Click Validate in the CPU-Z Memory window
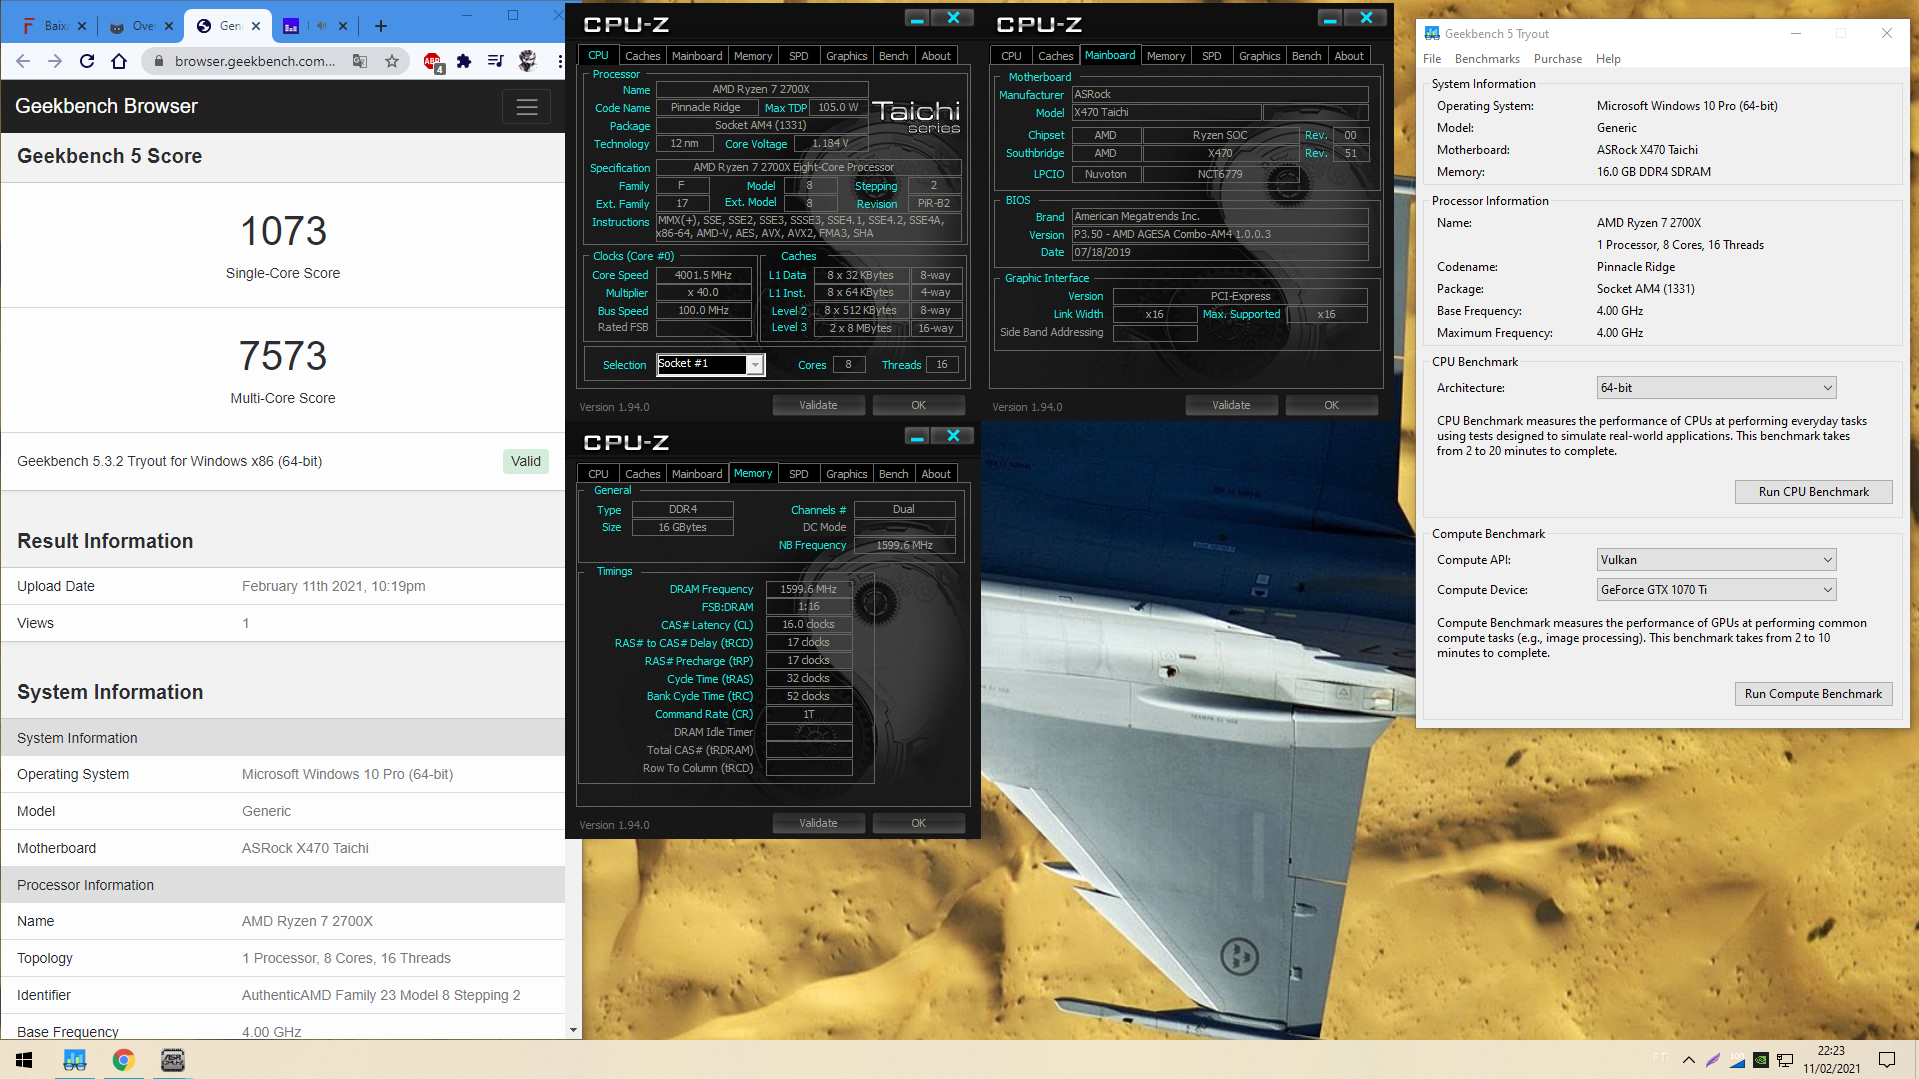The width and height of the screenshot is (1919, 1079). pyautogui.click(x=818, y=823)
